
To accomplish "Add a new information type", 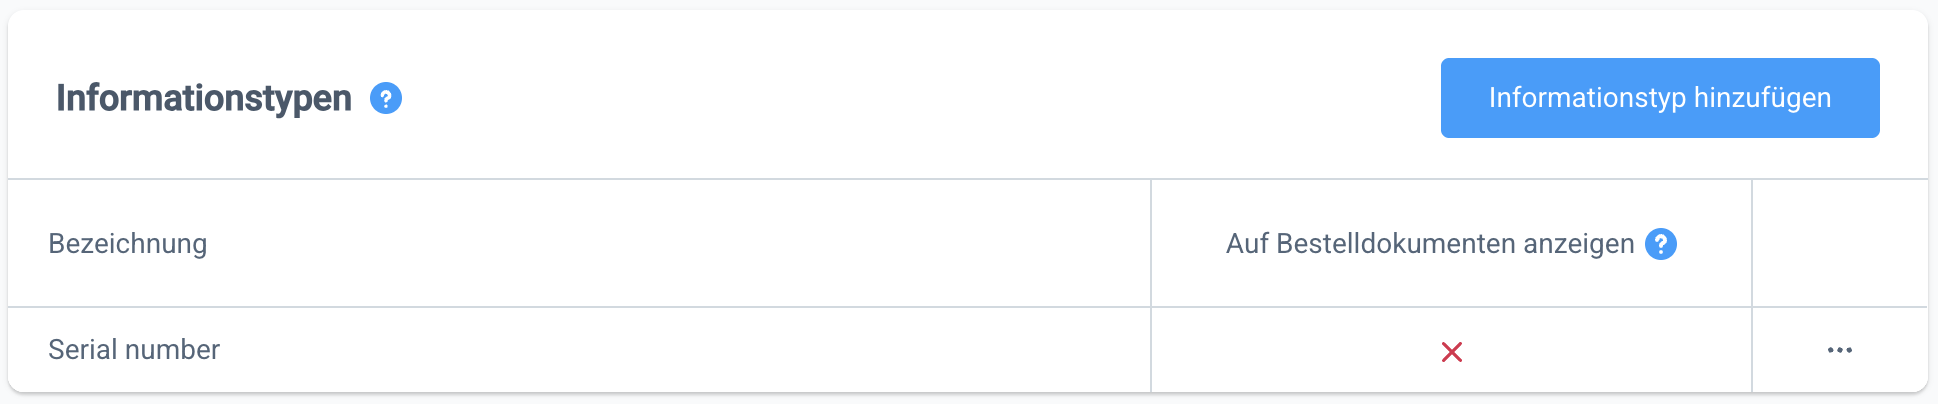I will [x=1660, y=98].
